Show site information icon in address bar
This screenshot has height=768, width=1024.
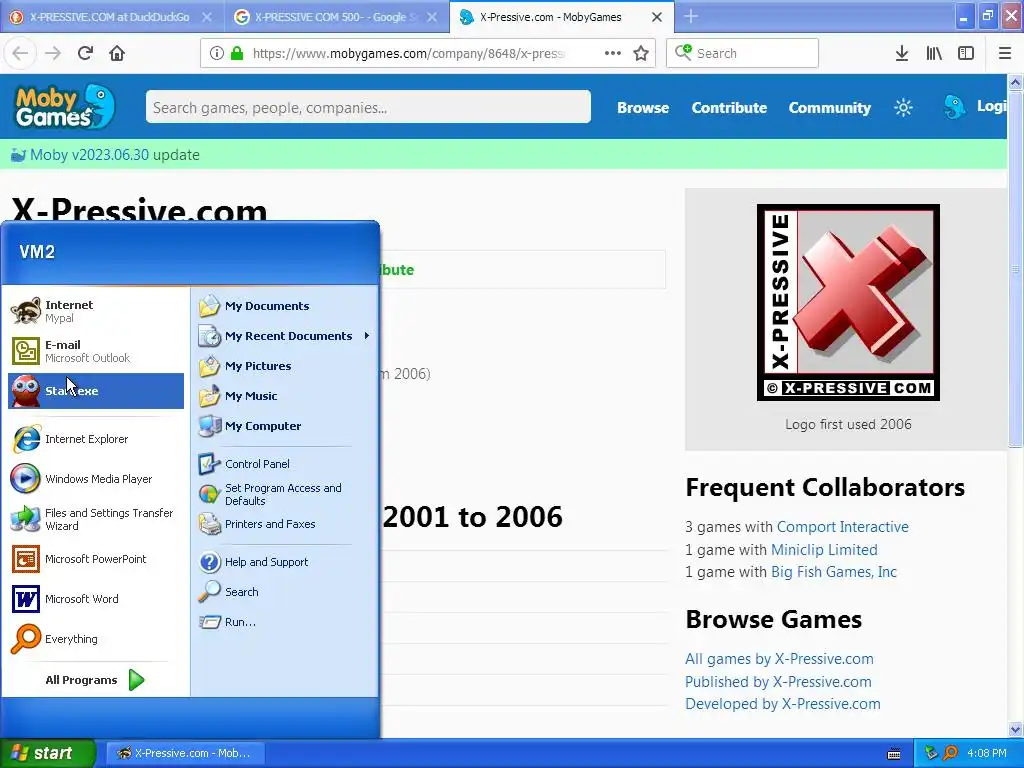(216, 53)
